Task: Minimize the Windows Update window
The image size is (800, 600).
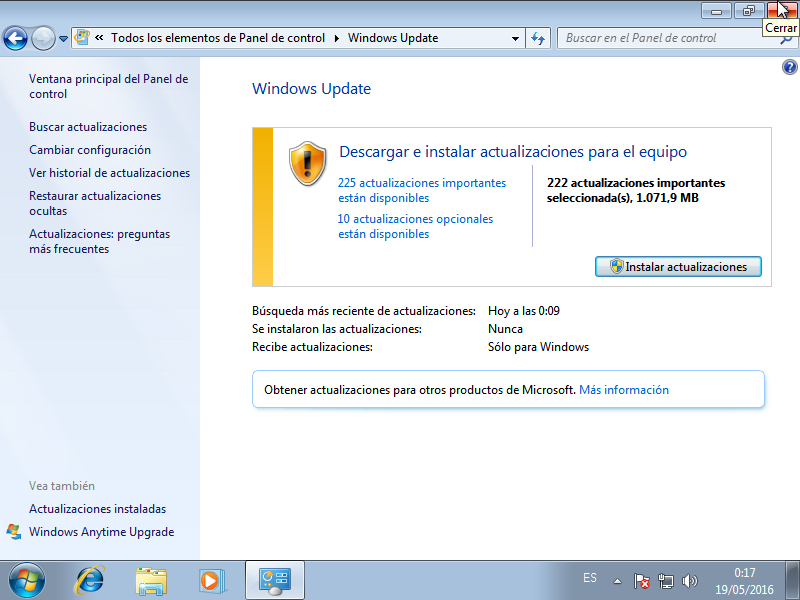Action: click(716, 10)
